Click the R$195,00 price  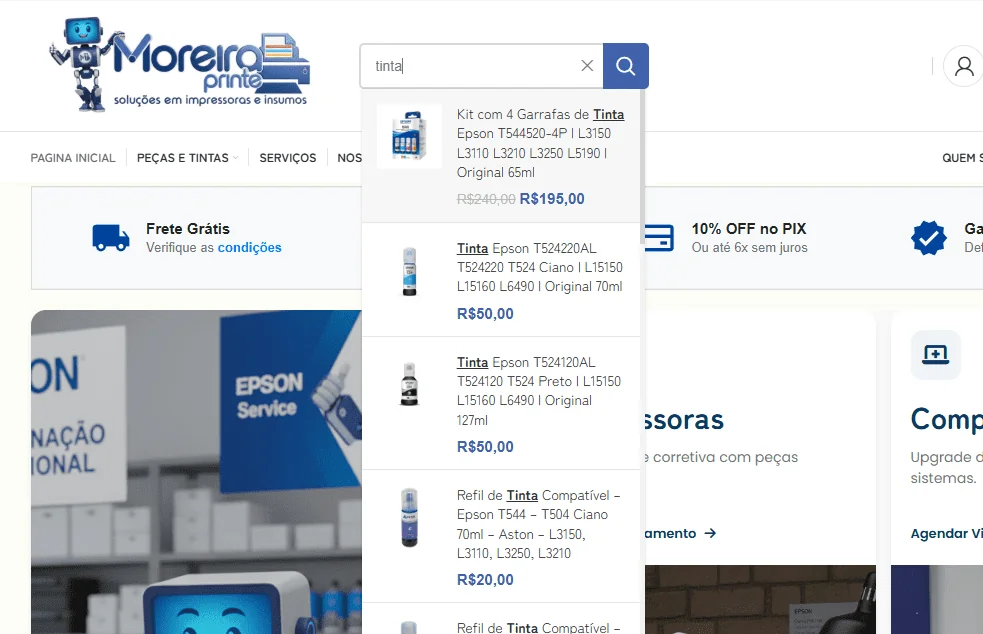coord(552,199)
